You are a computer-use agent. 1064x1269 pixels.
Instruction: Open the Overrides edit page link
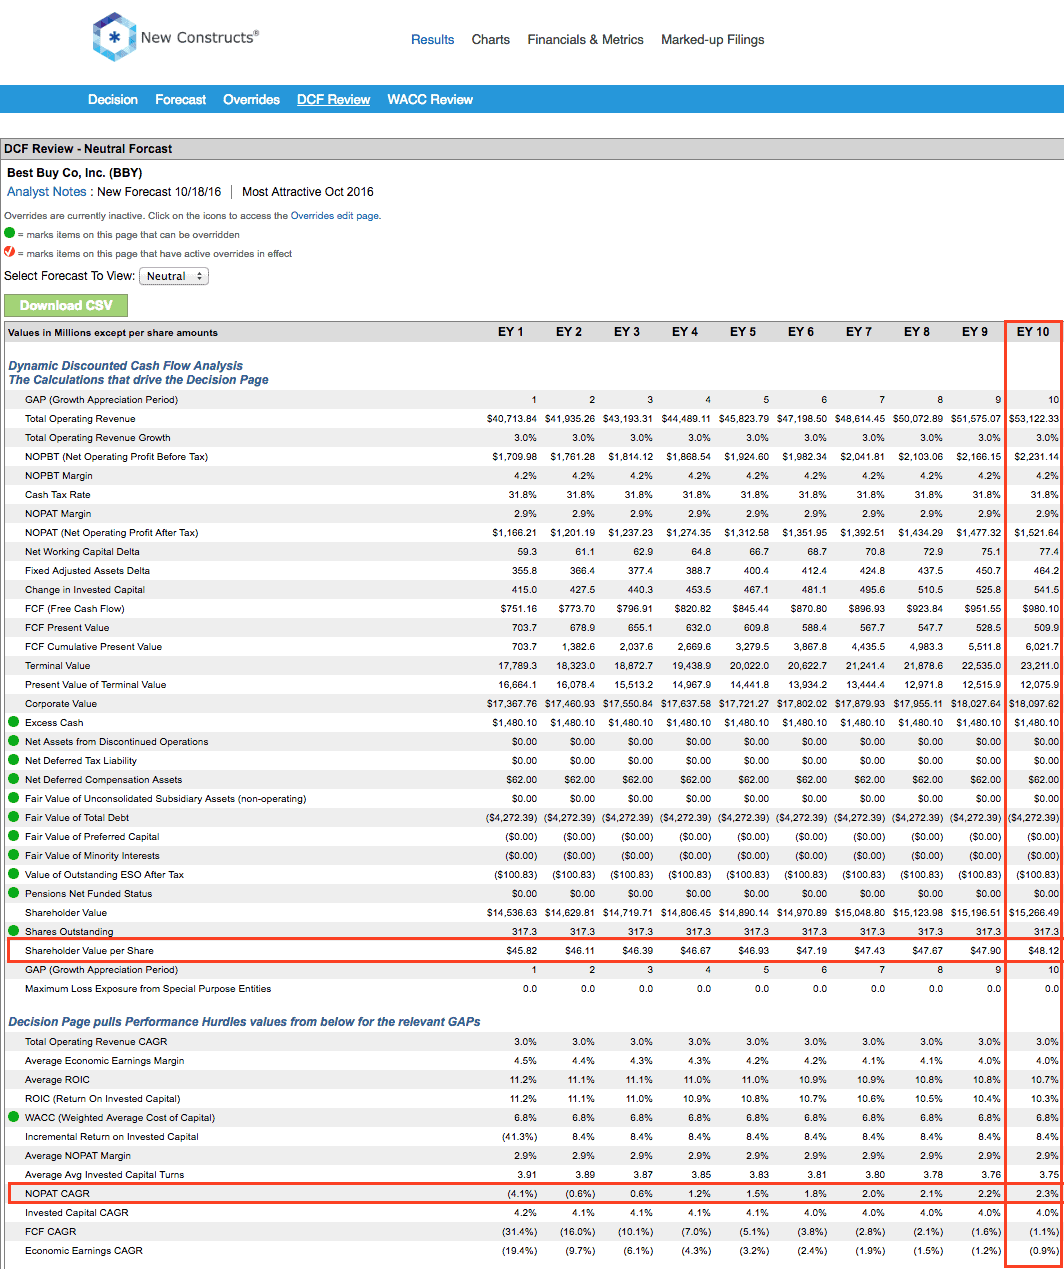tap(334, 215)
